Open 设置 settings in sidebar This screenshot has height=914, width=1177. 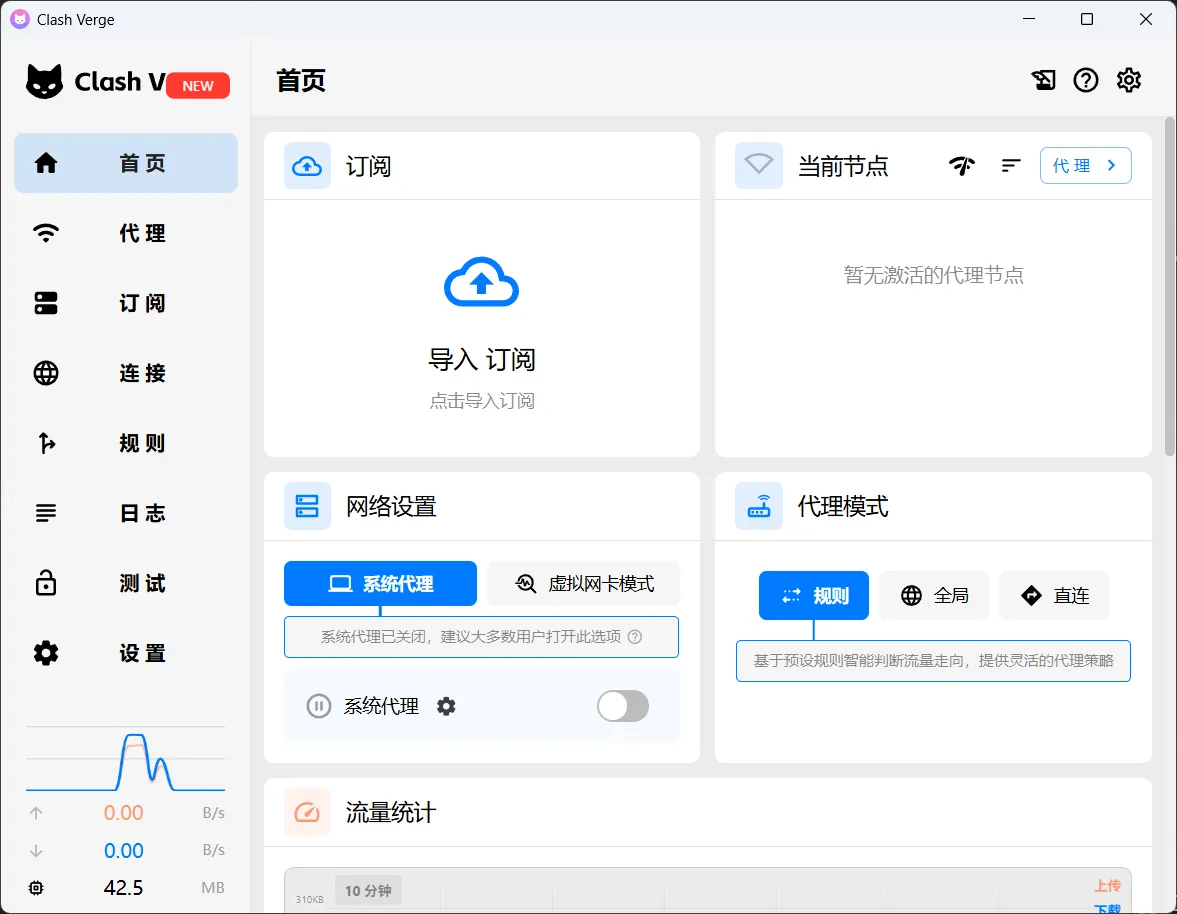click(x=125, y=653)
